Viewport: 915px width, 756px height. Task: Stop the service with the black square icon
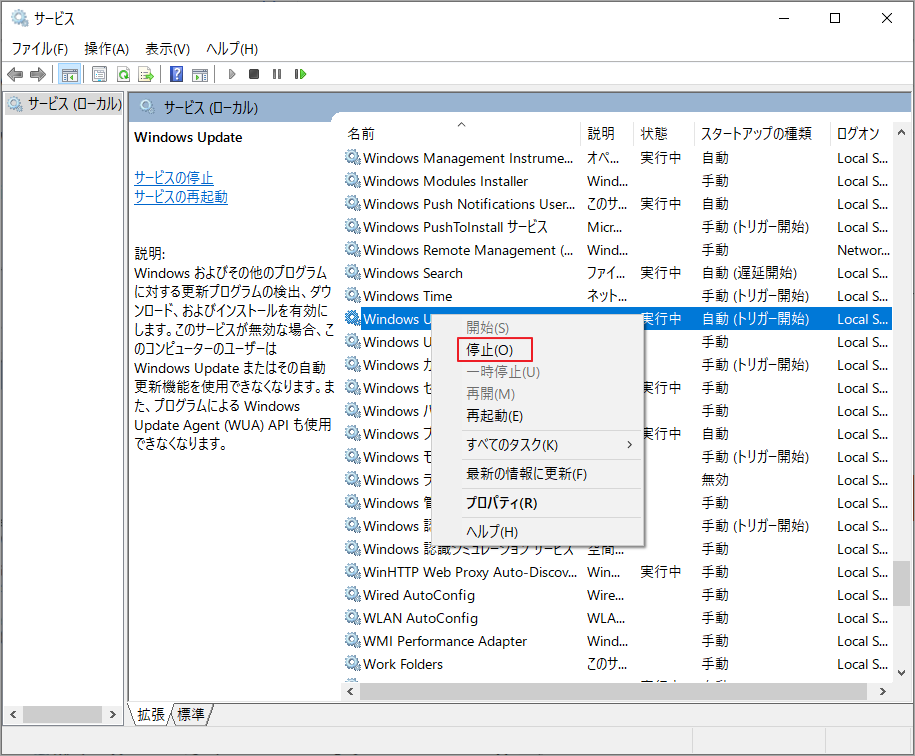point(253,73)
